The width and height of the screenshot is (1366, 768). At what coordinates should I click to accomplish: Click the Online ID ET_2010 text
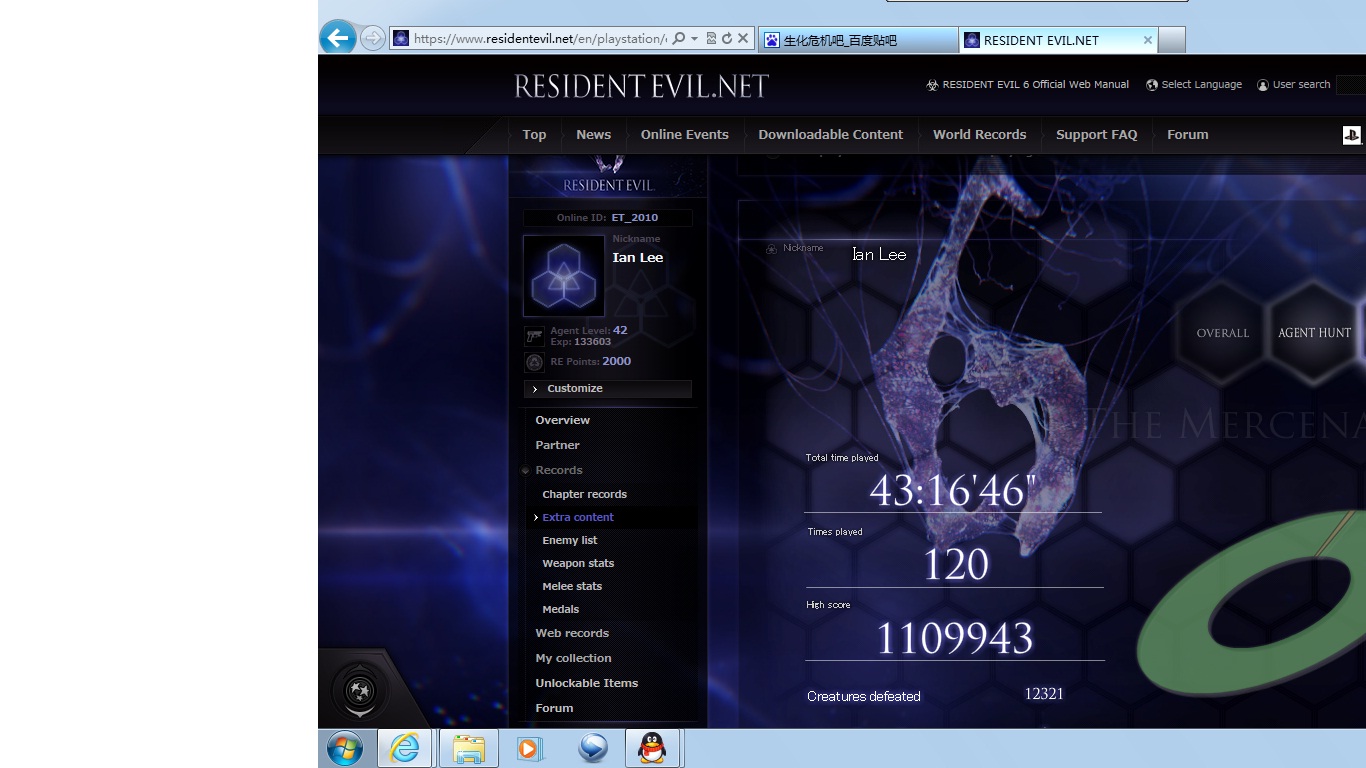(x=635, y=218)
